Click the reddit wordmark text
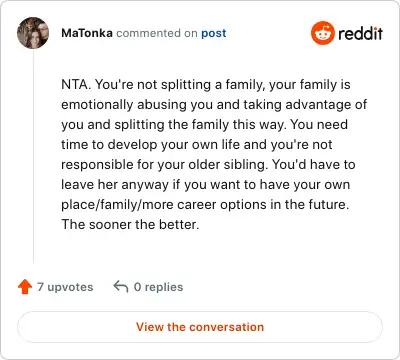400x360 pixels. click(360, 33)
